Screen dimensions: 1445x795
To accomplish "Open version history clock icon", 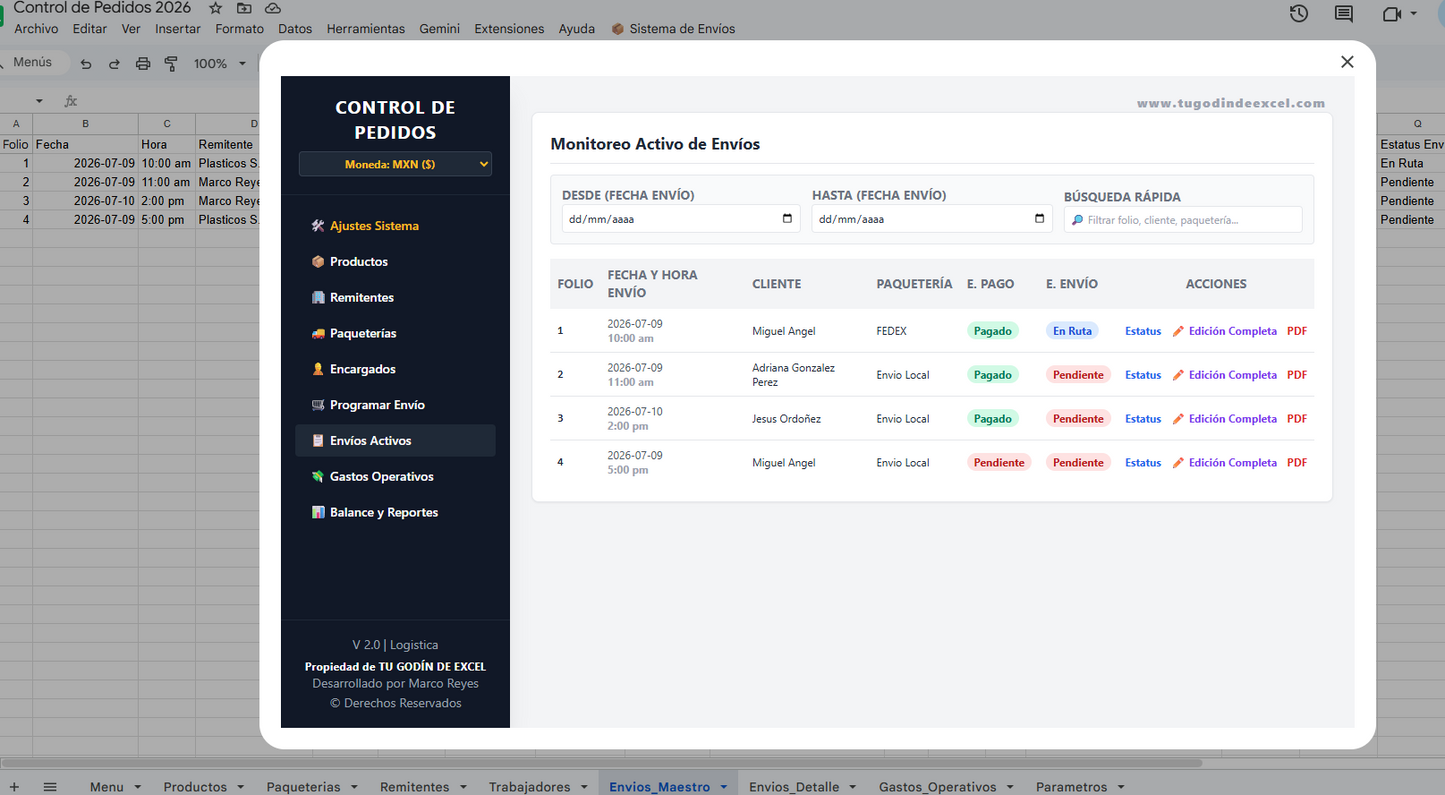I will click(x=1299, y=14).
